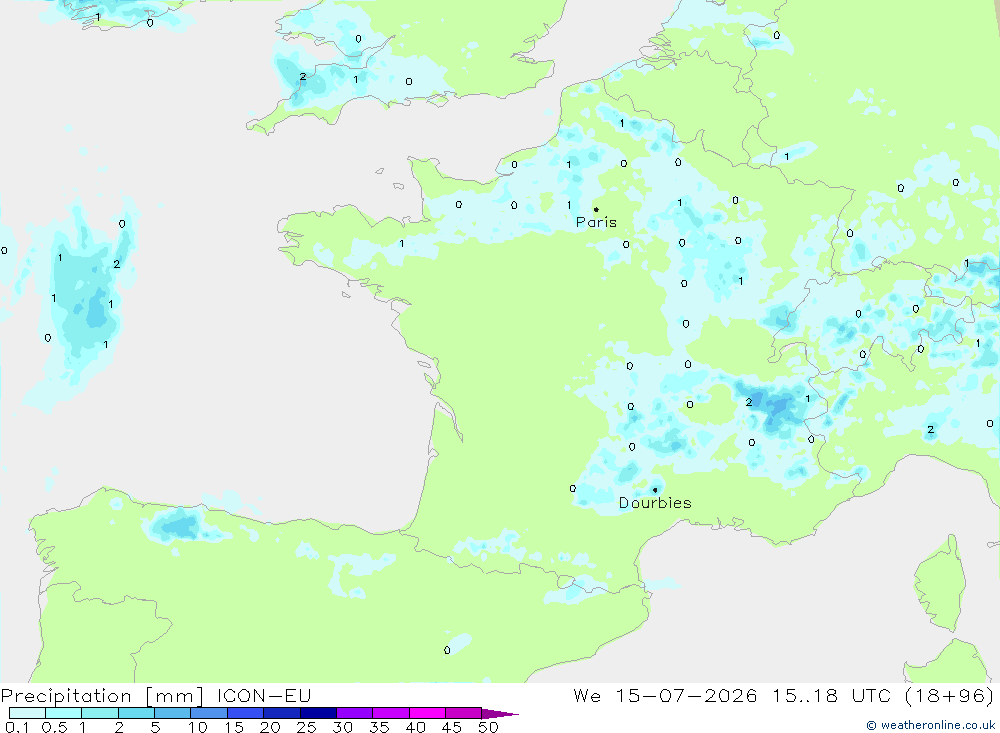
Task: Pick the 25–30 mm navy legend swatch
Action: pos(318,713)
